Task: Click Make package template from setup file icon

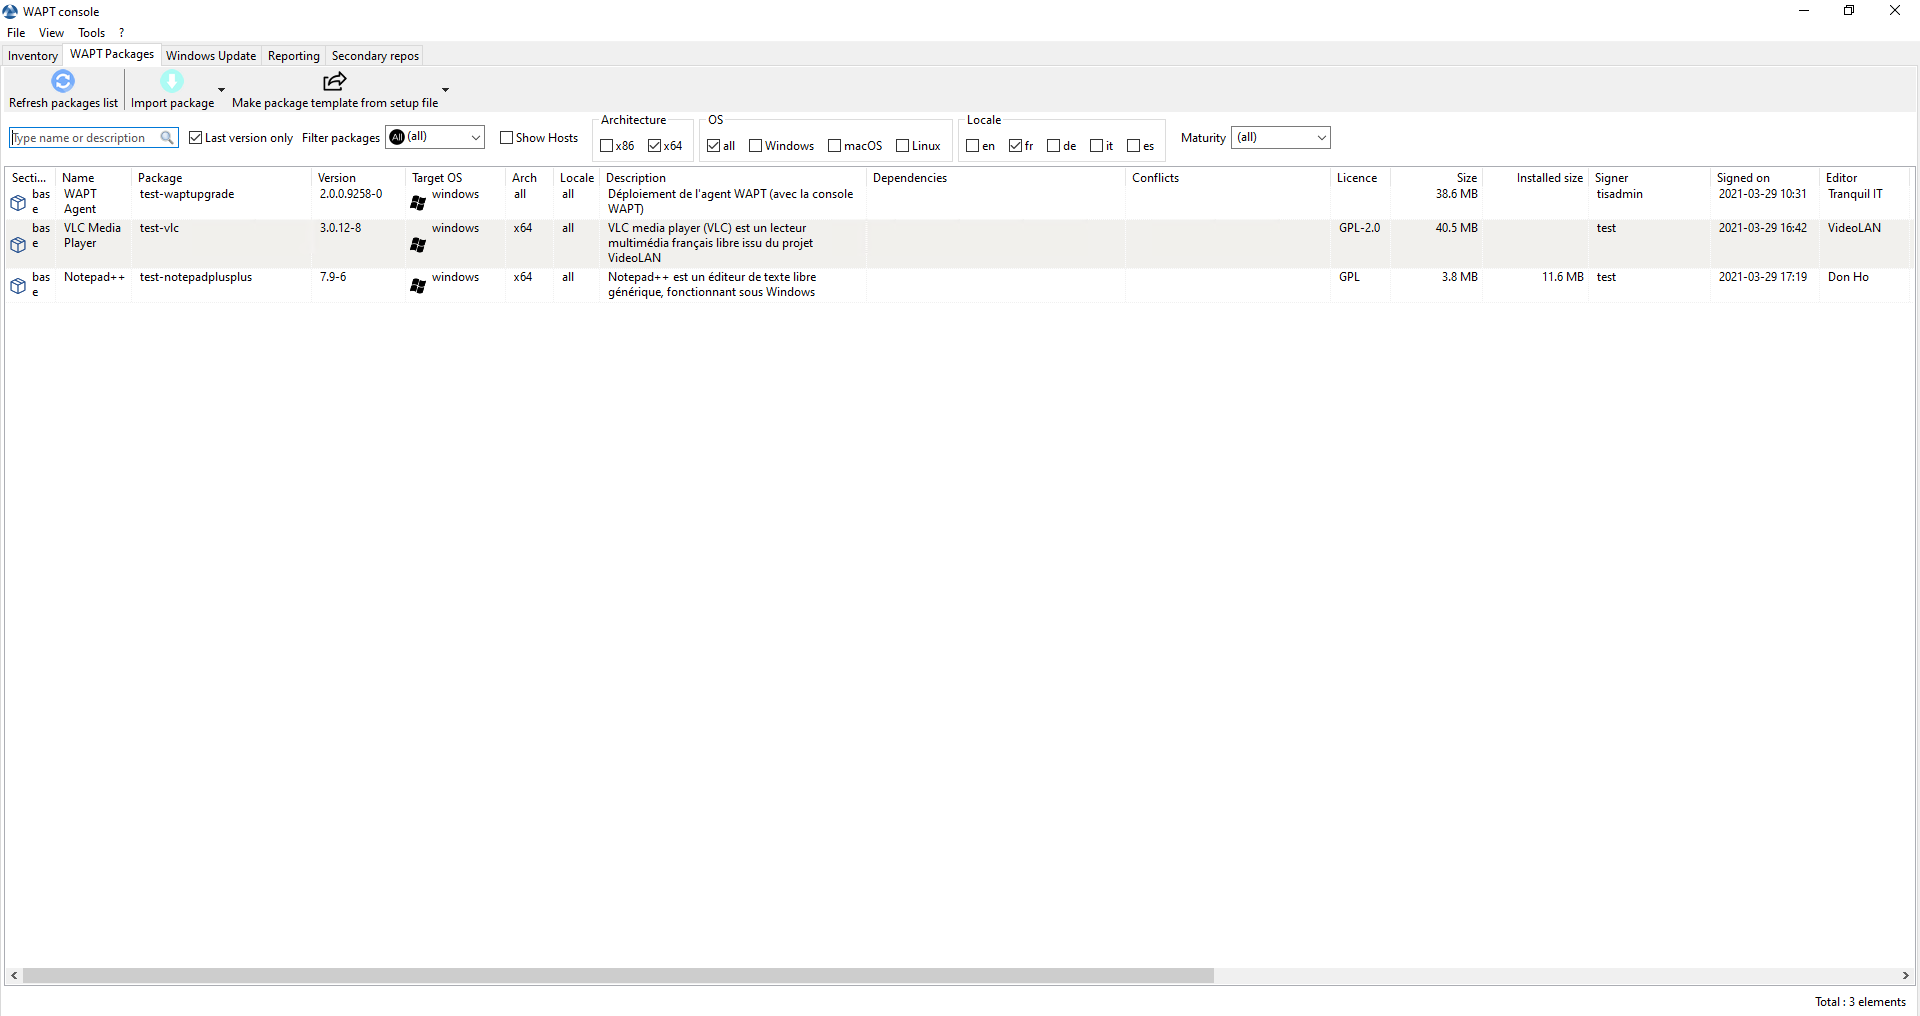Action: click(334, 81)
